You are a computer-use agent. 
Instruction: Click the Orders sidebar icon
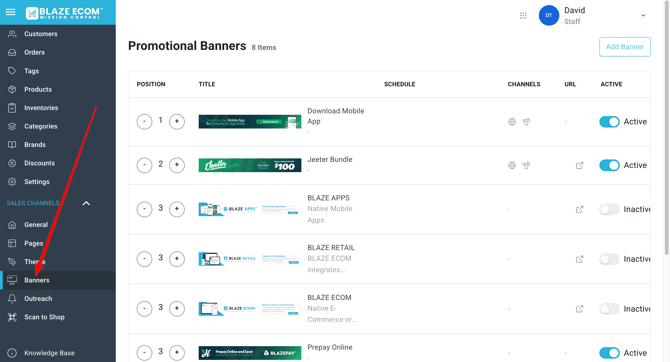(x=12, y=52)
